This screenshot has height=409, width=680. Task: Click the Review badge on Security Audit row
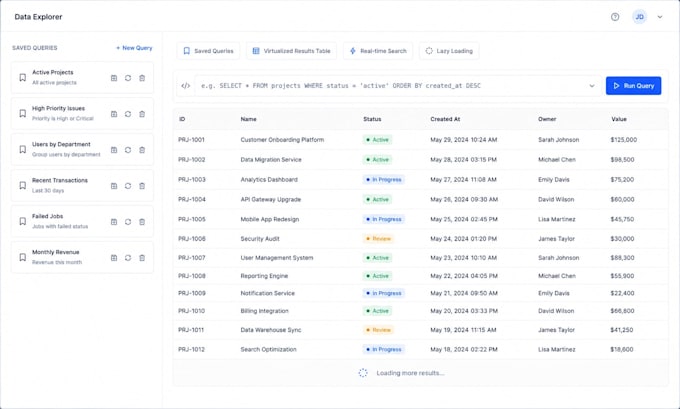click(378, 239)
